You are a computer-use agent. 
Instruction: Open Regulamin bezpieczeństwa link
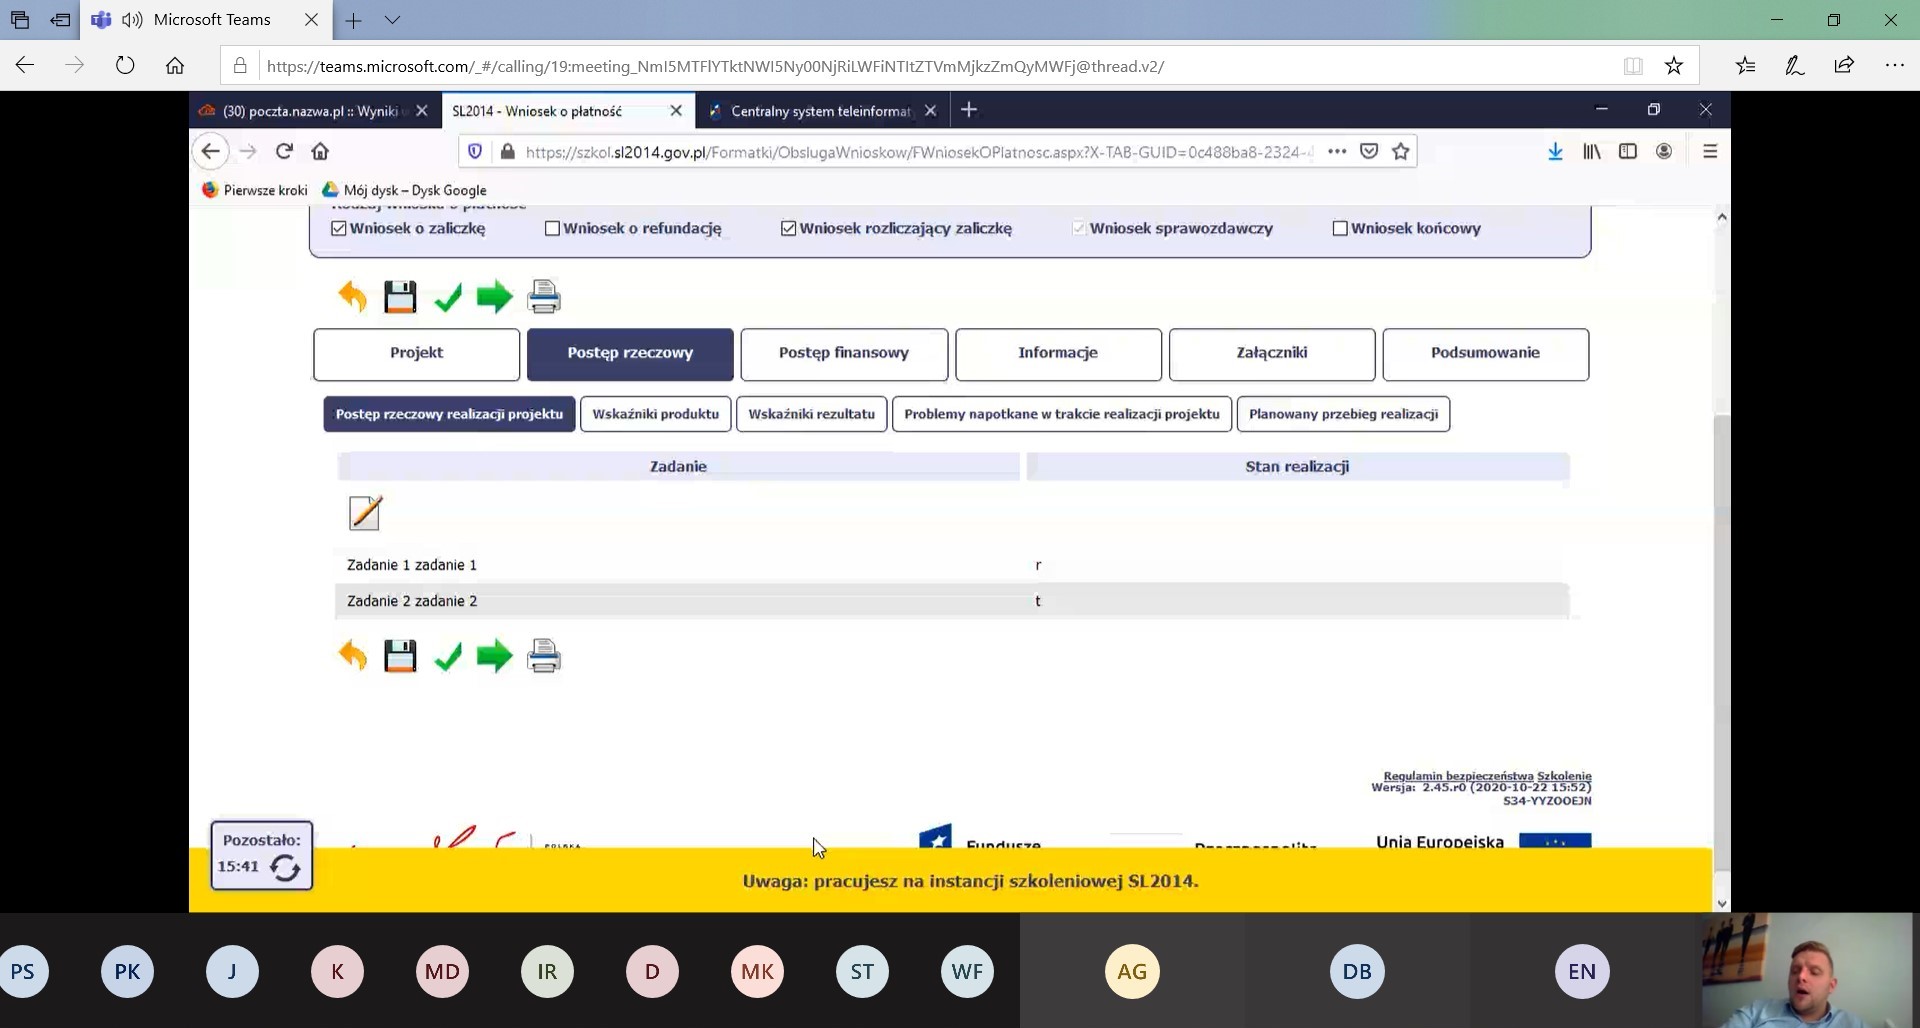[x=1458, y=776]
